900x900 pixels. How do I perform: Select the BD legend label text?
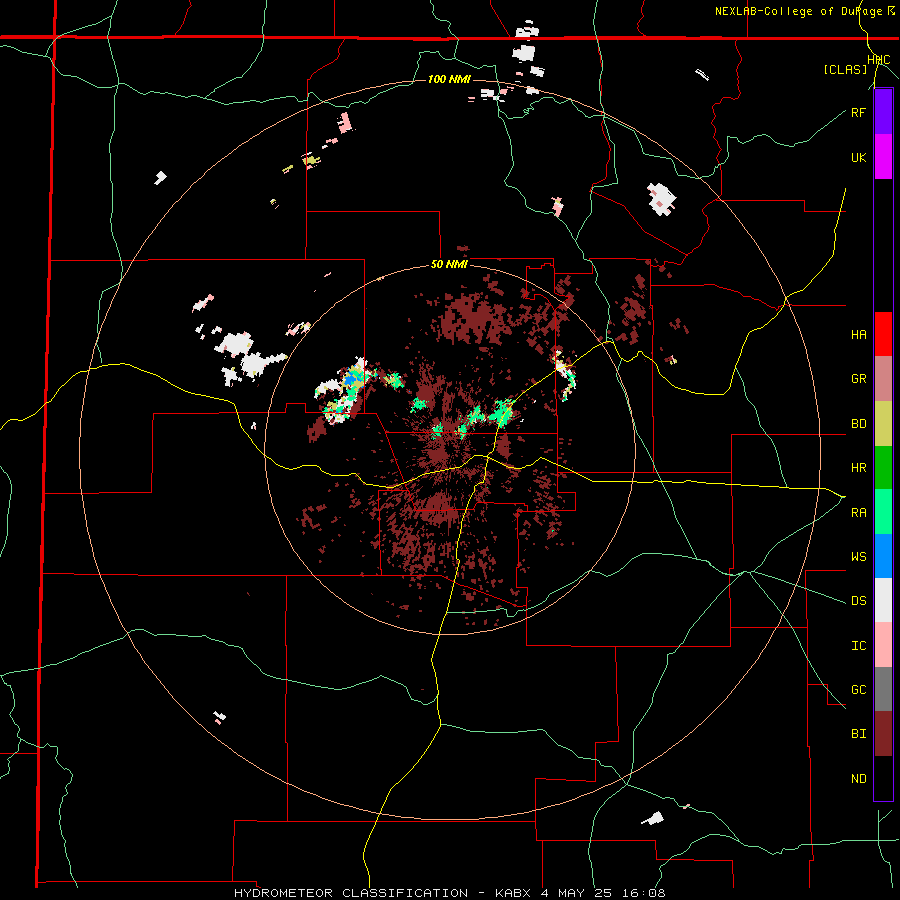pyautogui.click(x=858, y=424)
